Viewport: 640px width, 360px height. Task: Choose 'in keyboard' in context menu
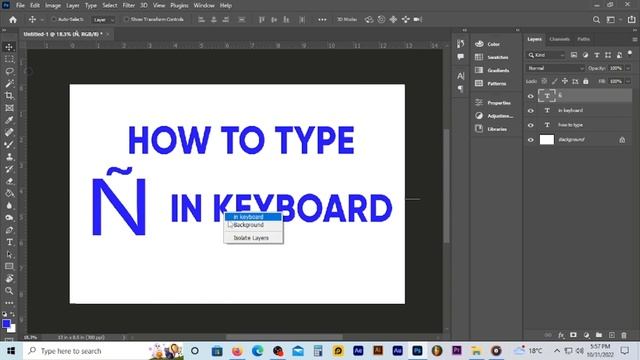pos(253,217)
